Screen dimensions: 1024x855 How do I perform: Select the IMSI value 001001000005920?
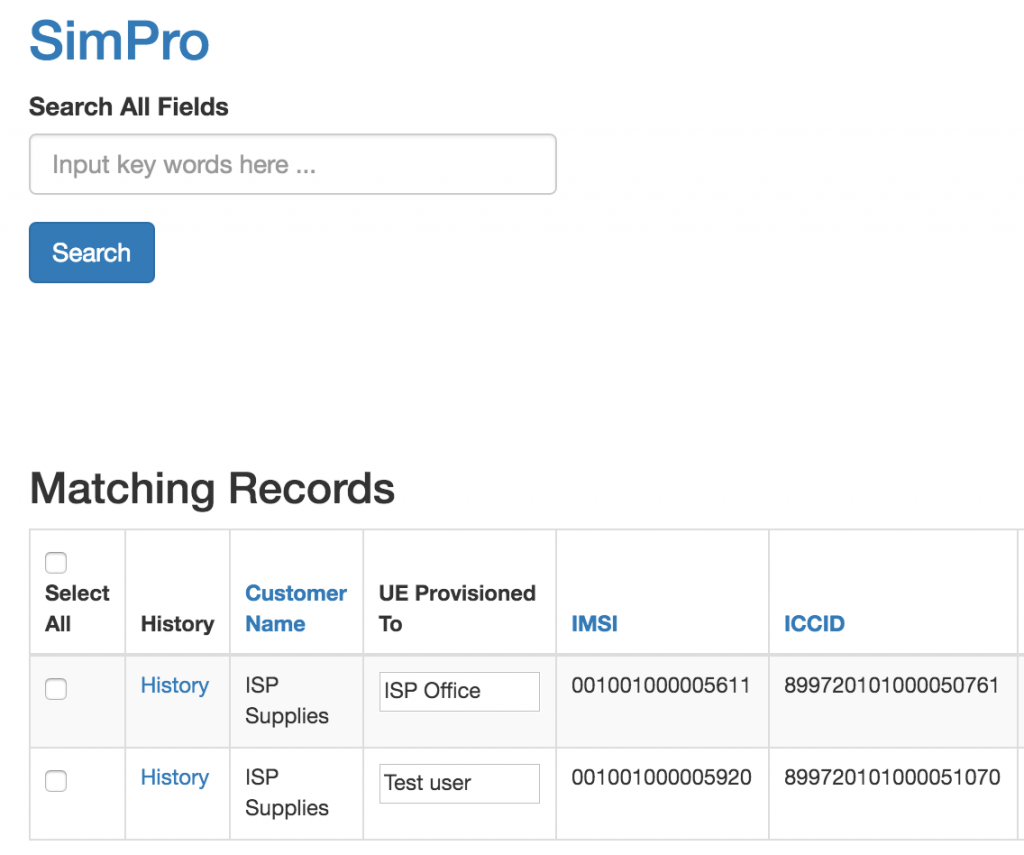[x=662, y=777]
